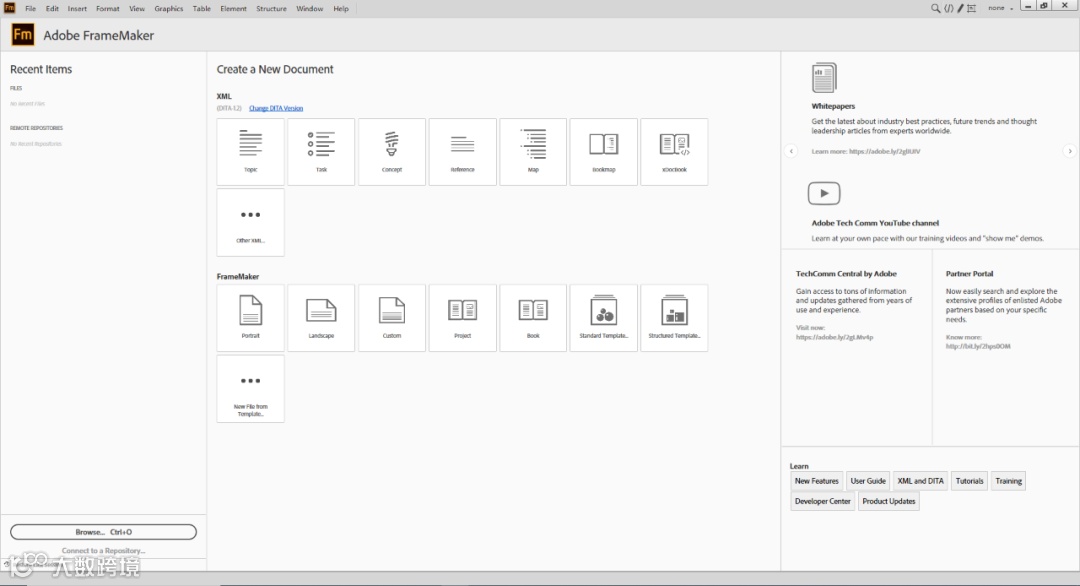Click the YouTube channel play icon
The width and height of the screenshot is (1080, 586).
pos(824,193)
